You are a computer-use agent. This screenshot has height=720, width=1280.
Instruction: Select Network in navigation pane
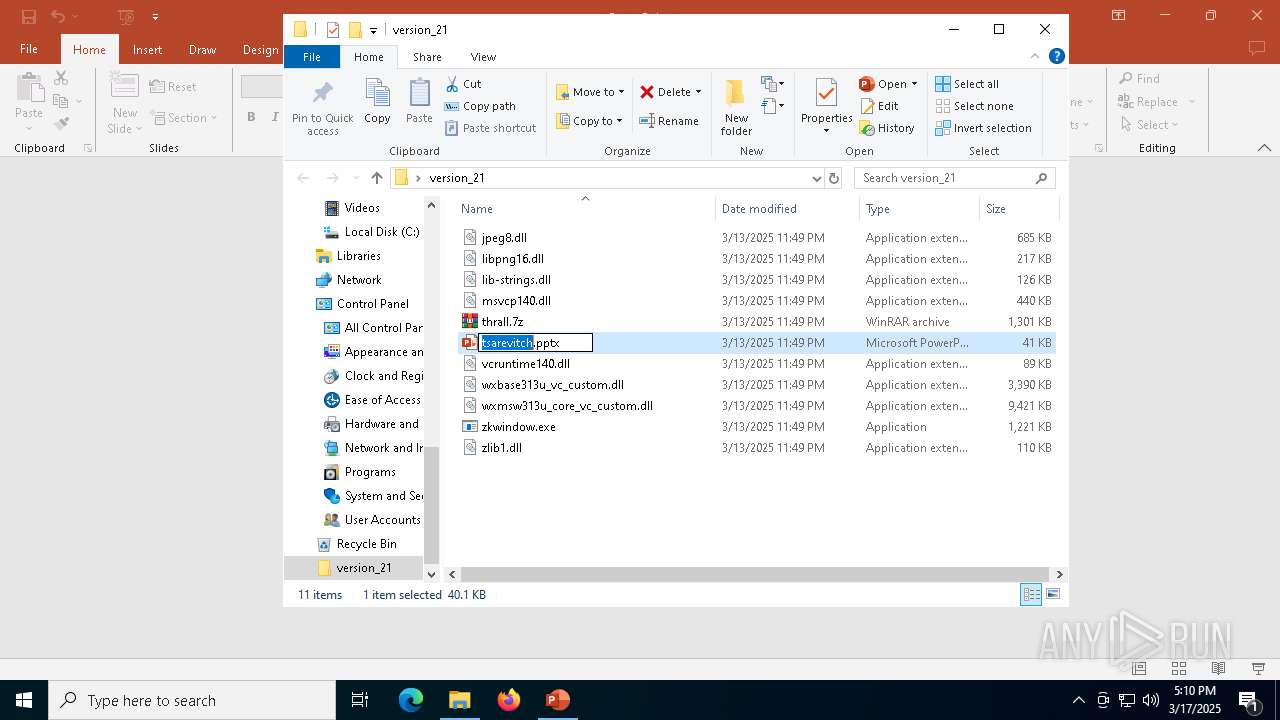(348, 280)
